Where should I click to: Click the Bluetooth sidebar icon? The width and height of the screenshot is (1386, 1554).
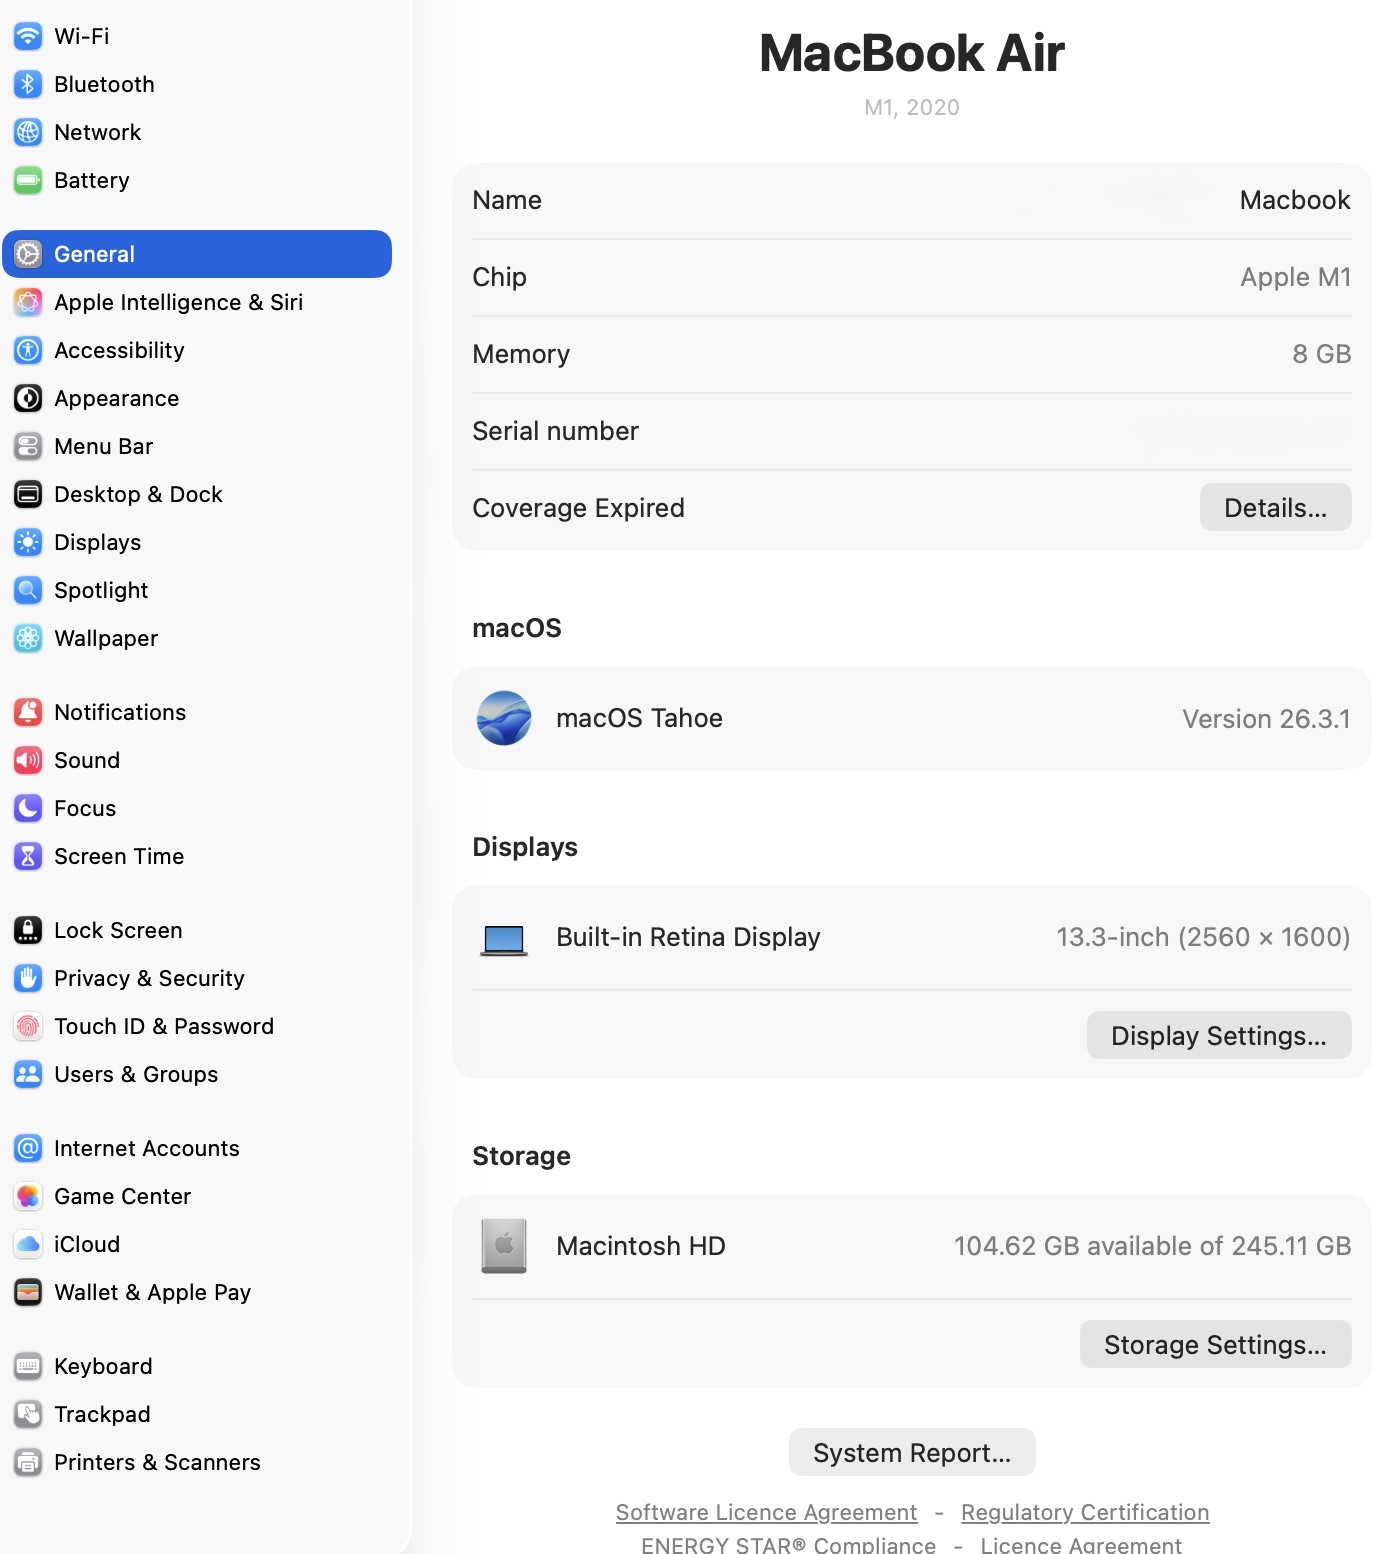(x=28, y=84)
